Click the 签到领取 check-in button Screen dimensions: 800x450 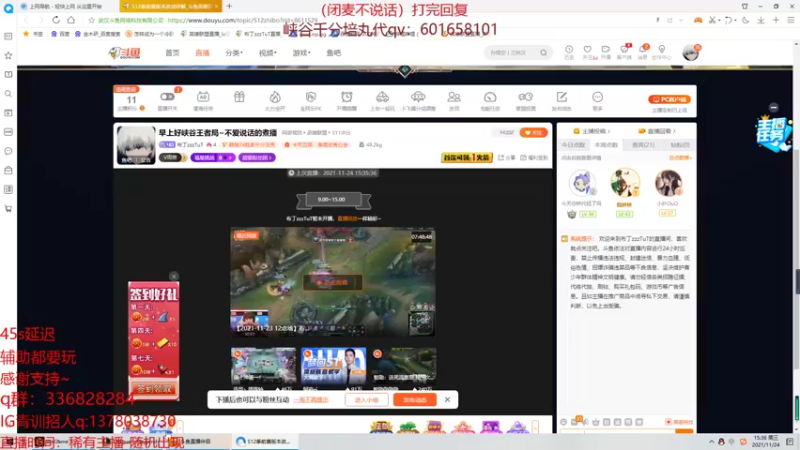(154, 389)
